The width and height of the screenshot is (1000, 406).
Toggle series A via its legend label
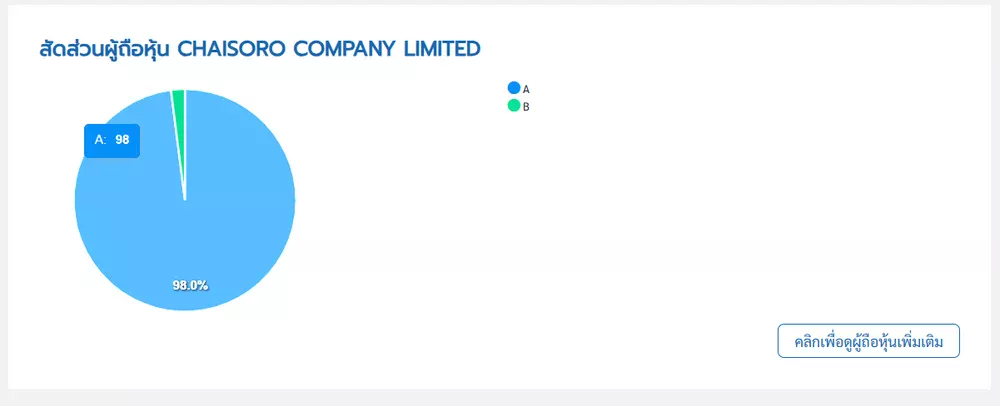click(x=526, y=89)
